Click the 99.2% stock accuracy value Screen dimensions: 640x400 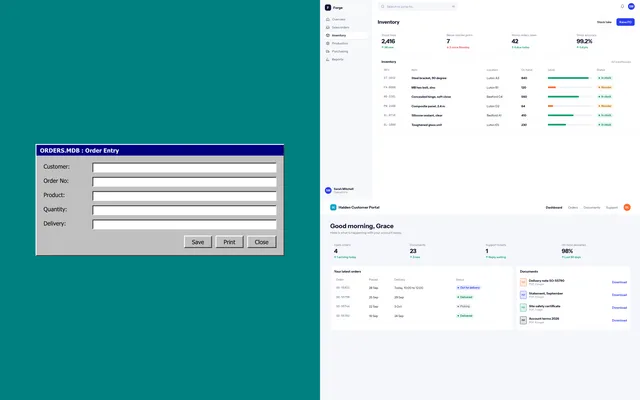(584, 41)
